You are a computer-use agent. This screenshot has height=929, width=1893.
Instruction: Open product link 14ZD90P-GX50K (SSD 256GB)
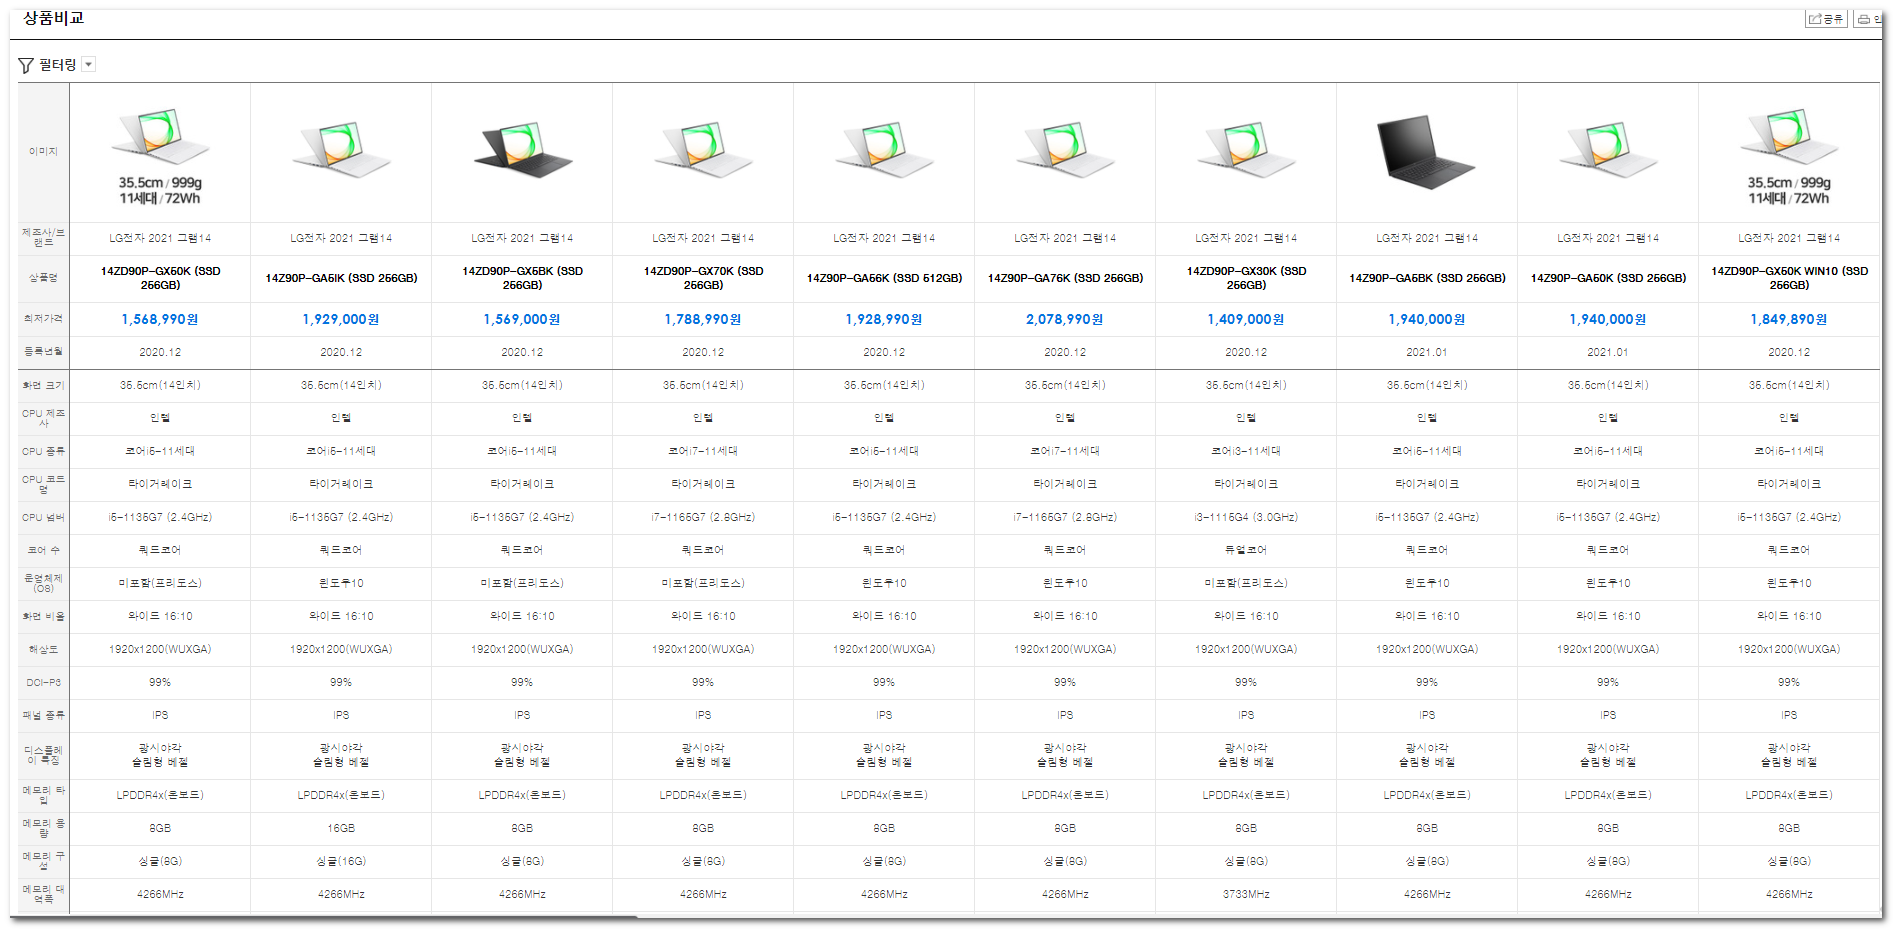[160, 278]
